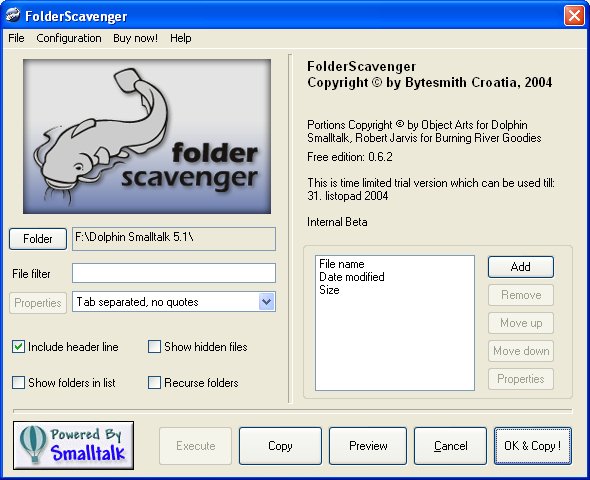Open the Help menu

tap(181, 38)
